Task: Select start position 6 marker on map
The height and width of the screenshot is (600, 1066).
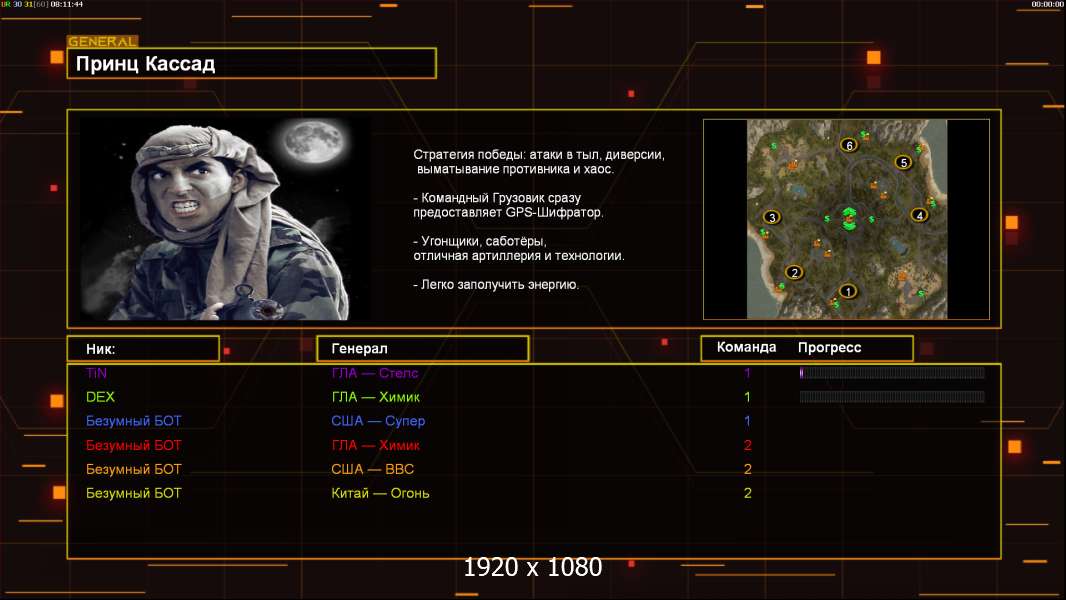Action: (849, 145)
